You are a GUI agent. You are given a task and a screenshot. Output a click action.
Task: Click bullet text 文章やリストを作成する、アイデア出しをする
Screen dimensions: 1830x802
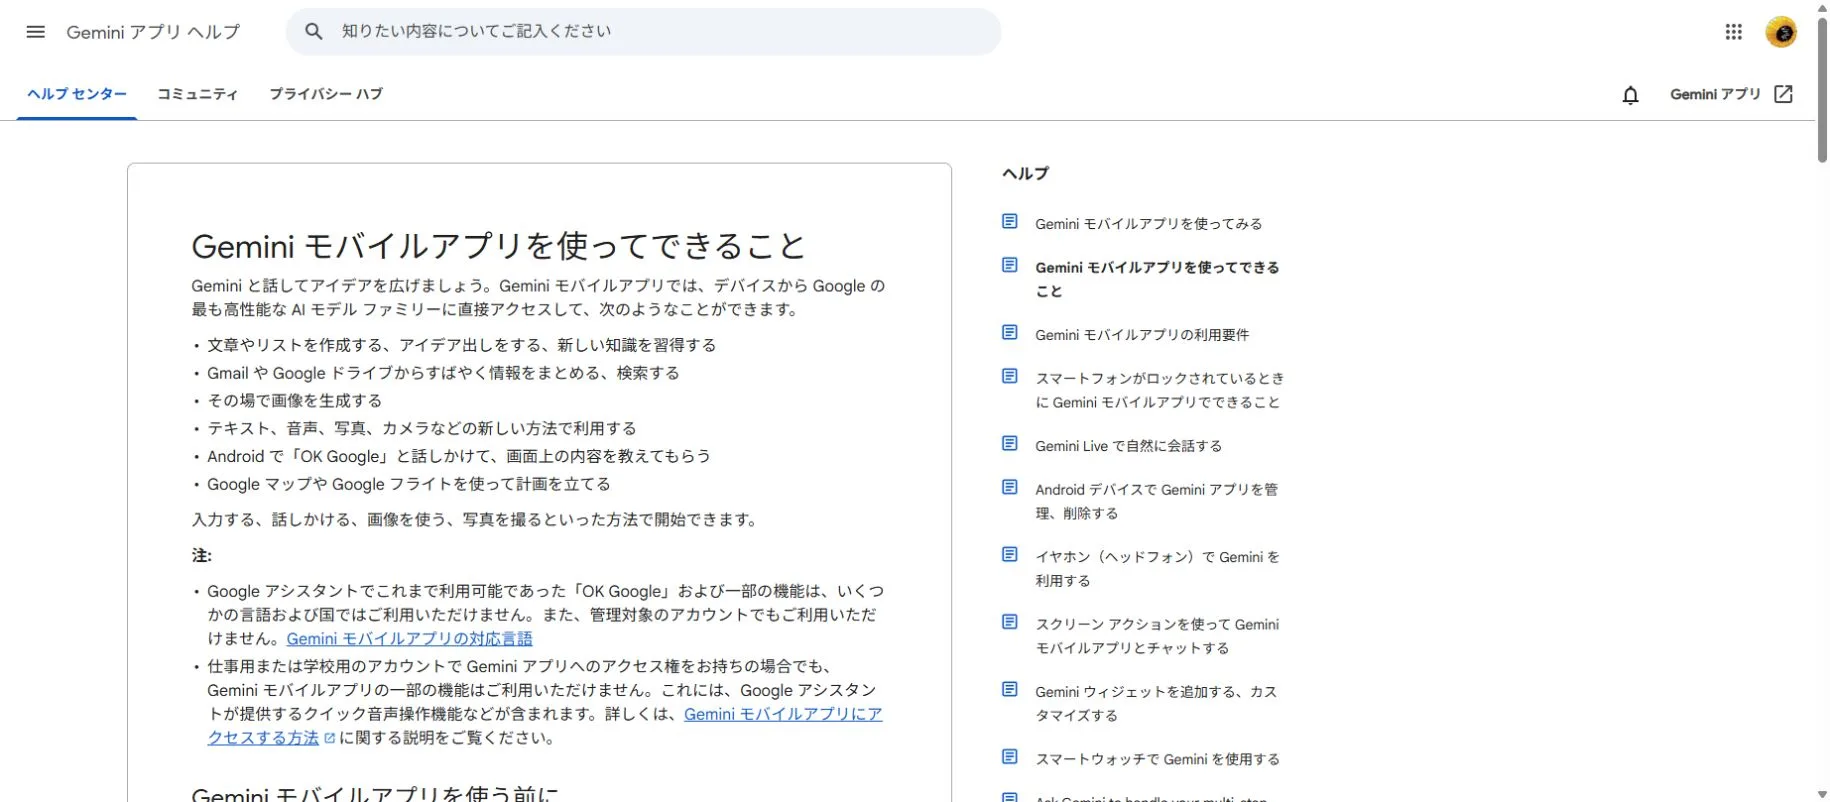point(461,345)
